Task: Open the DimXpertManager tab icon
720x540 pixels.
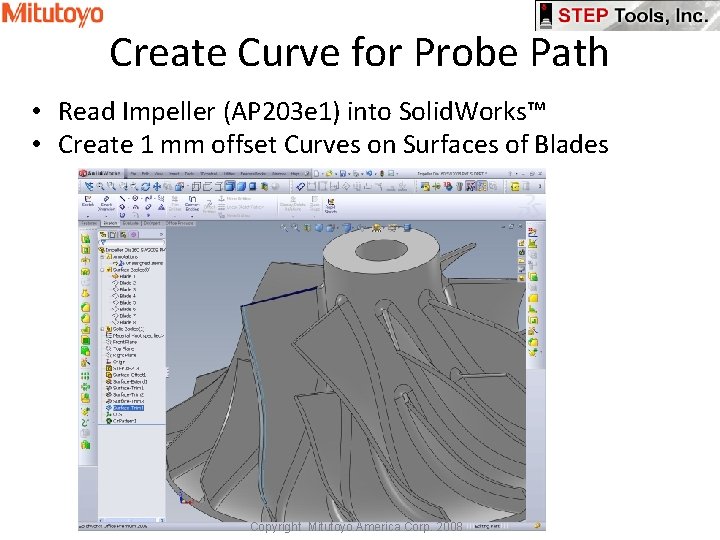Action: click(134, 235)
